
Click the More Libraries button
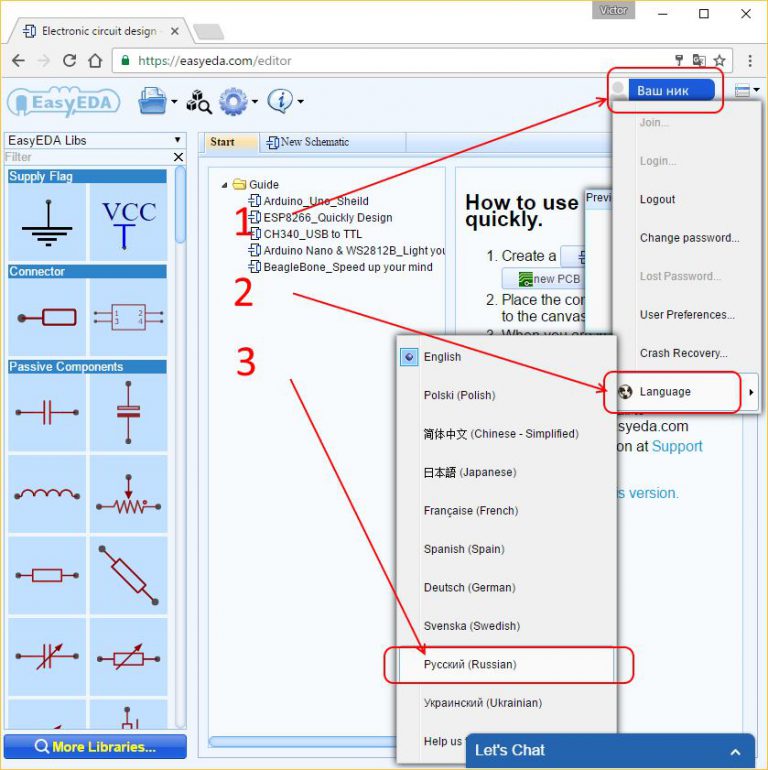pyautogui.click(x=95, y=747)
